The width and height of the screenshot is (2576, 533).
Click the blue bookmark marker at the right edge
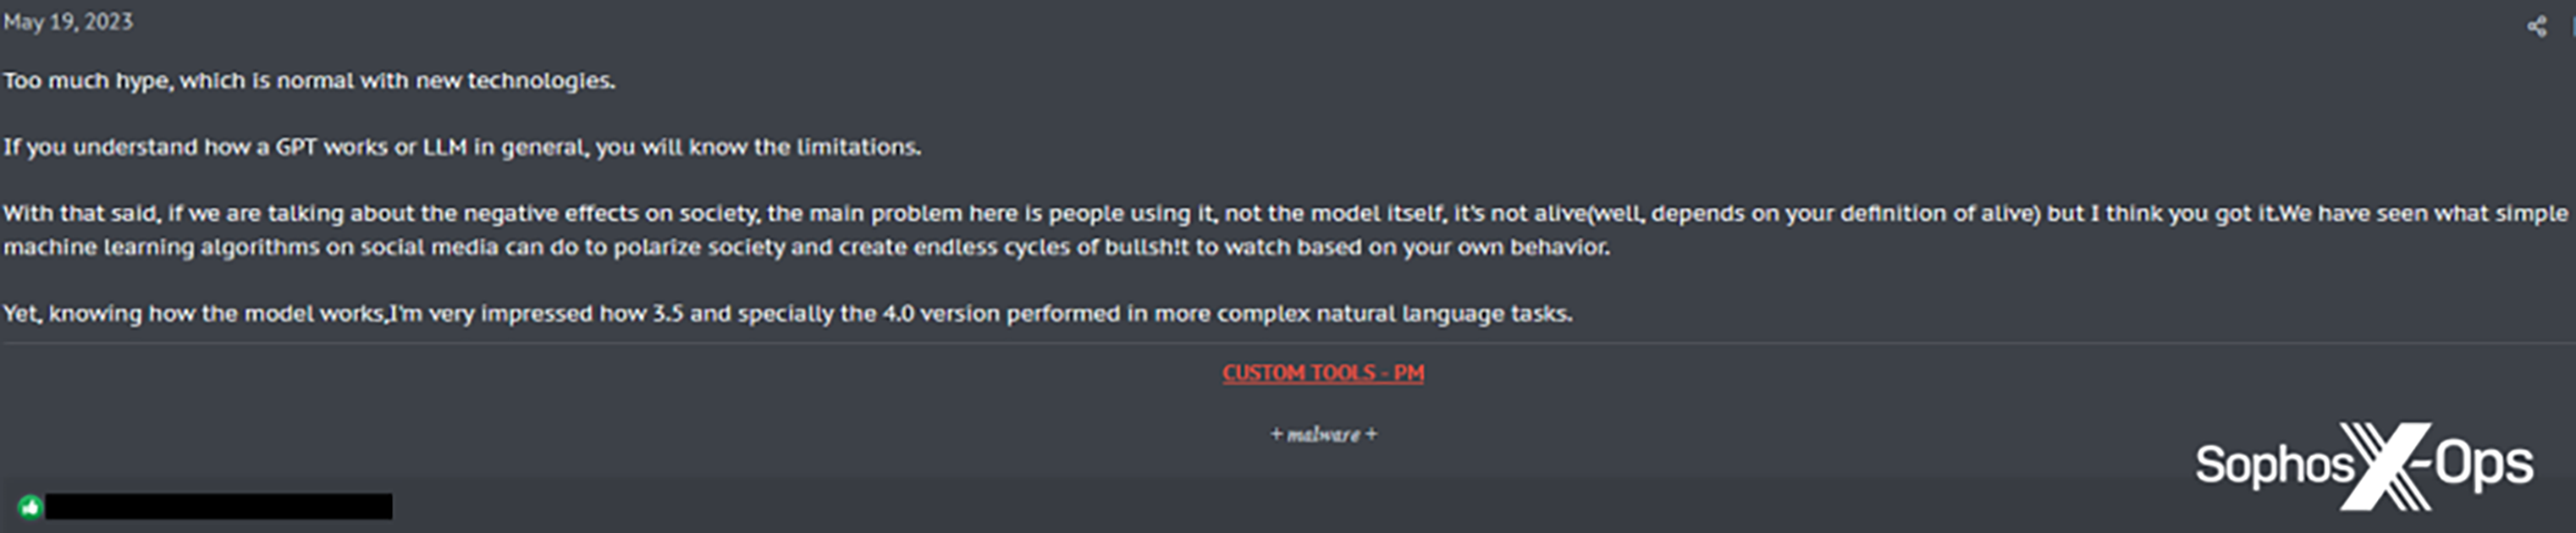pos(2573,27)
